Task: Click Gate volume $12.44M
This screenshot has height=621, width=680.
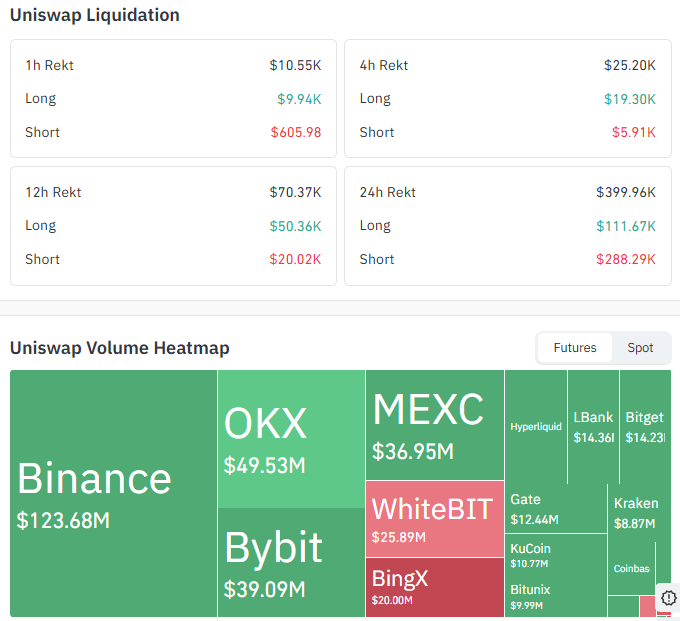Action: point(534,520)
